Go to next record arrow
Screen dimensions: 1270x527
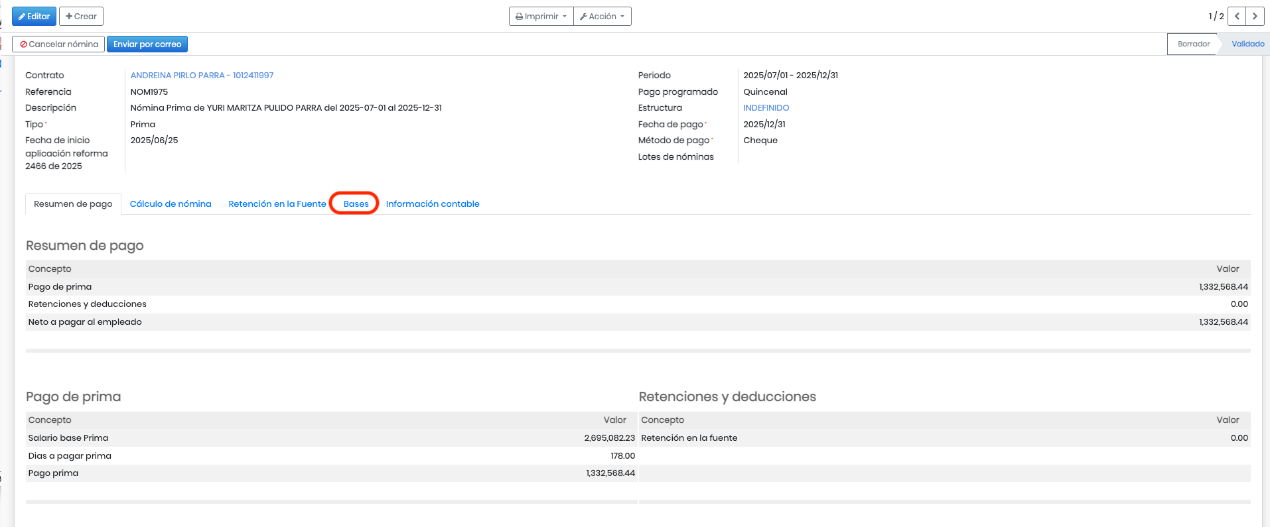coord(1255,16)
